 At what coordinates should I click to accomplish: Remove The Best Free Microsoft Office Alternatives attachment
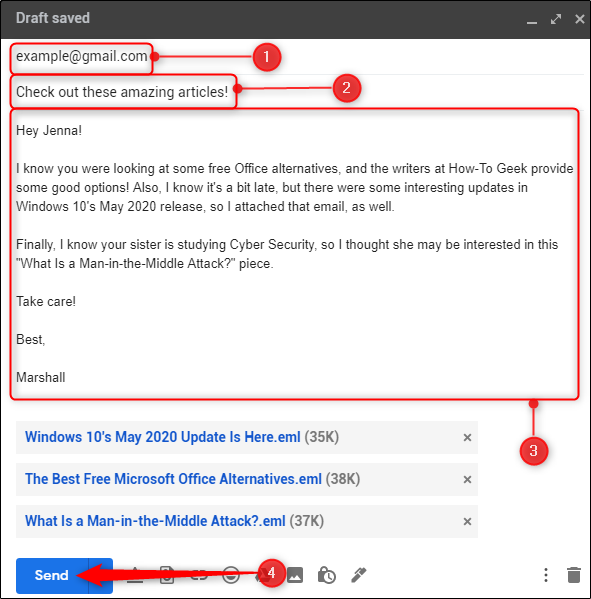pos(467,480)
